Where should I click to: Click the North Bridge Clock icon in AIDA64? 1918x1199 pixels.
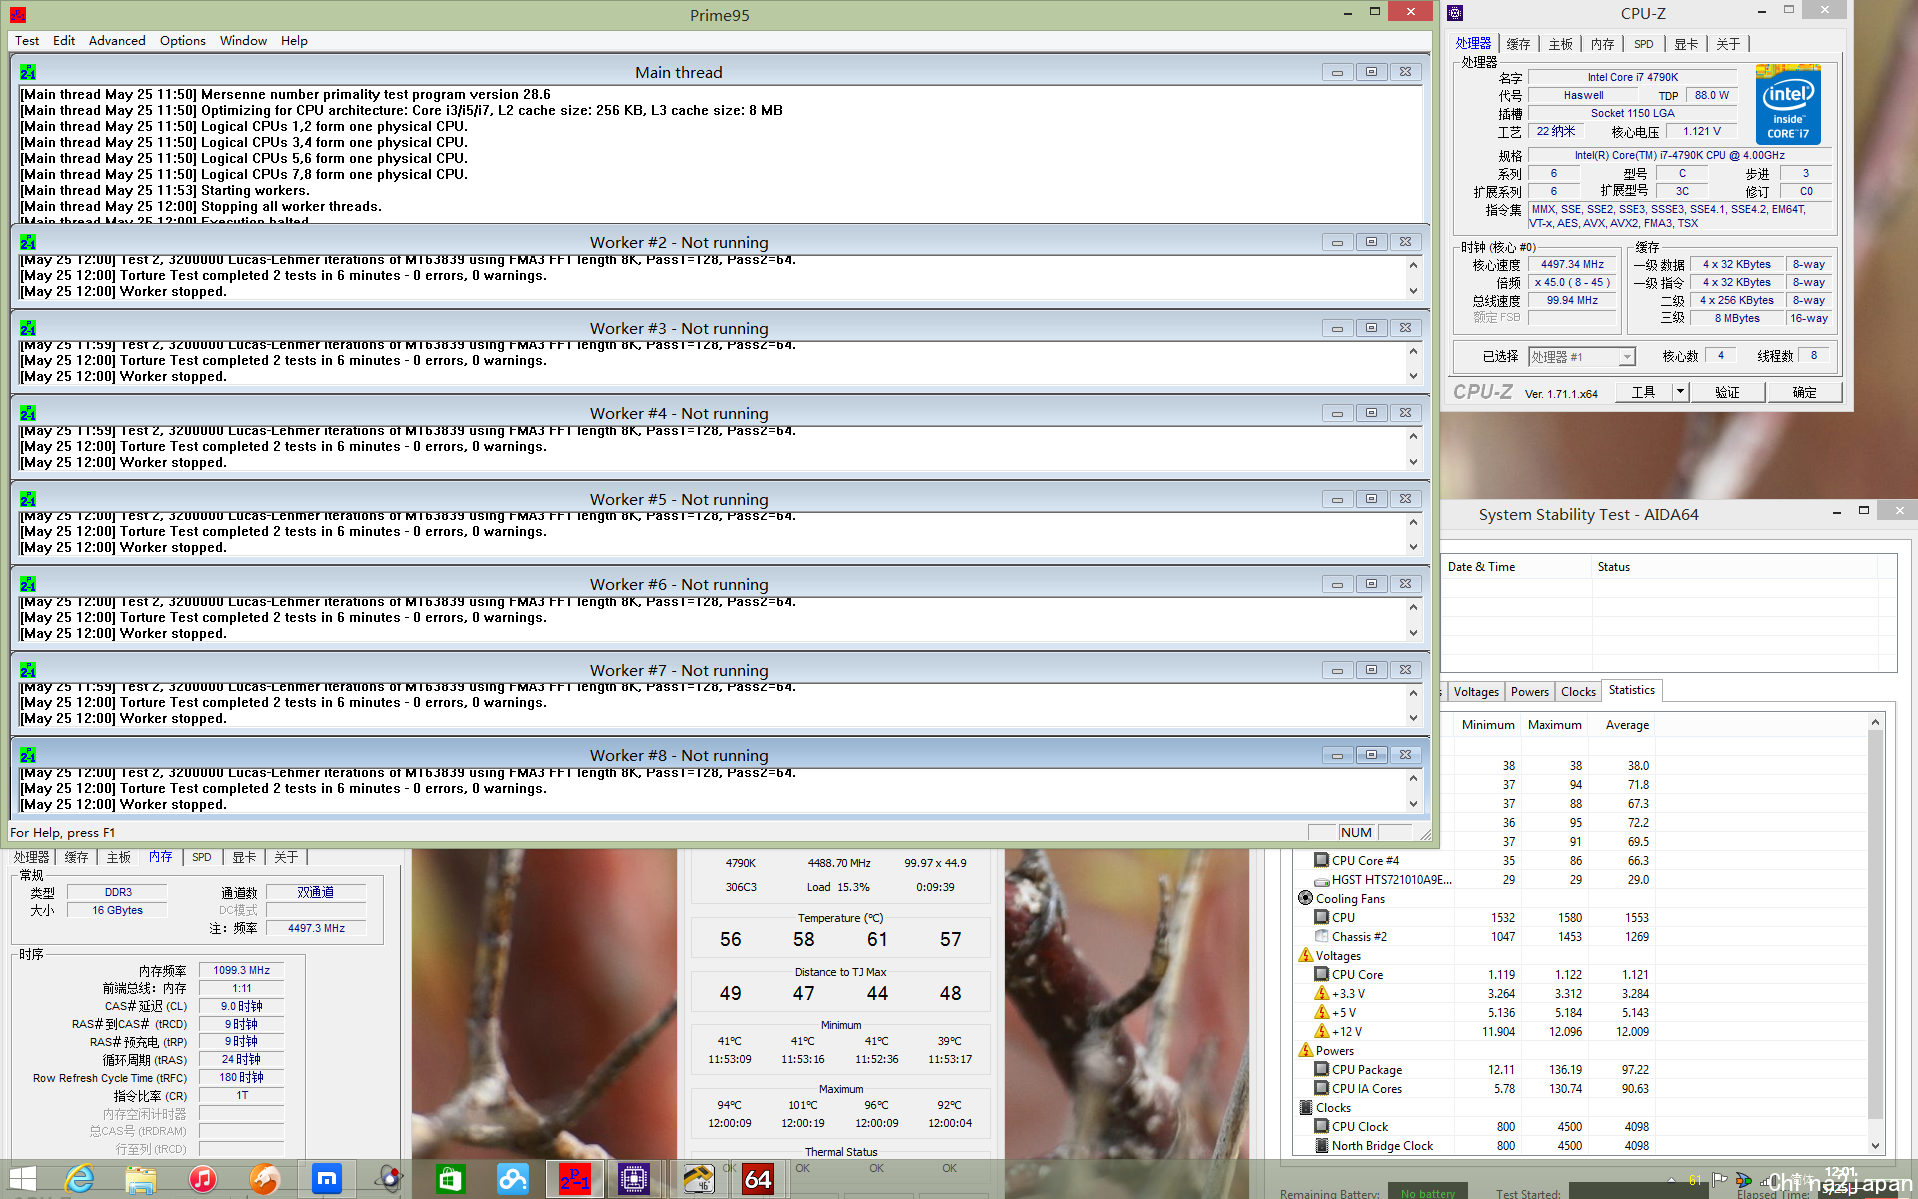[x=1322, y=1145]
